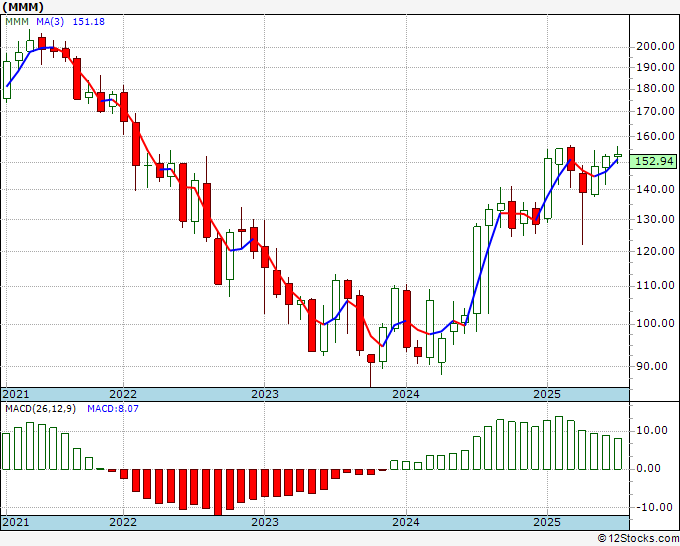Click 2025 on the MACD panel timeline
The width and height of the screenshot is (680, 546).
click(x=547, y=522)
